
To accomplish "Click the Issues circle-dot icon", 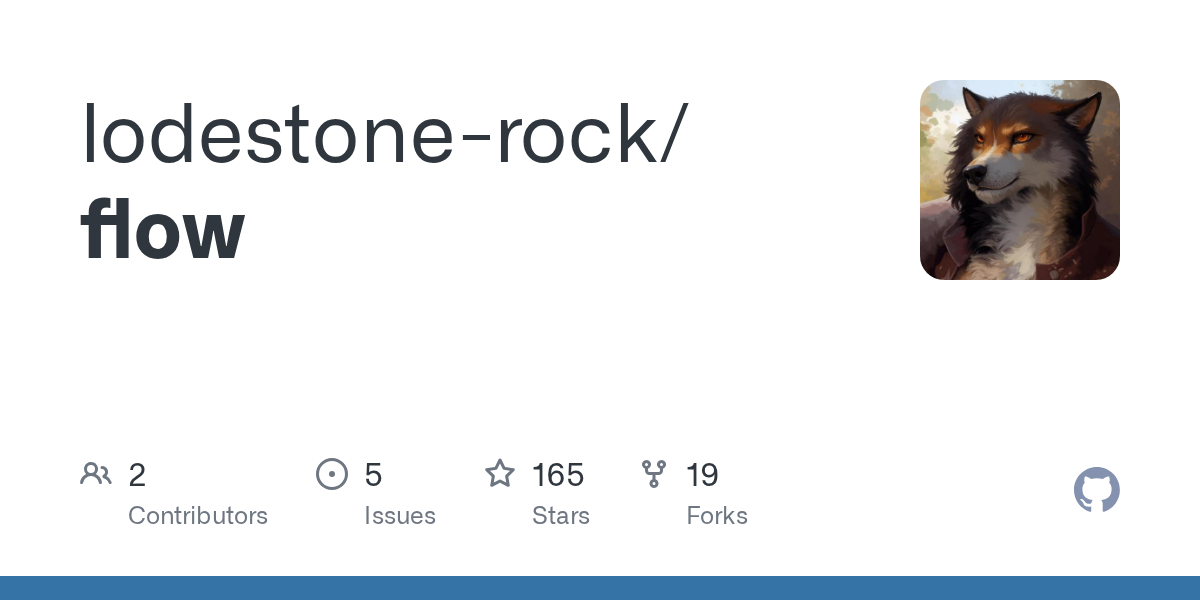I will (x=332, y=474).
